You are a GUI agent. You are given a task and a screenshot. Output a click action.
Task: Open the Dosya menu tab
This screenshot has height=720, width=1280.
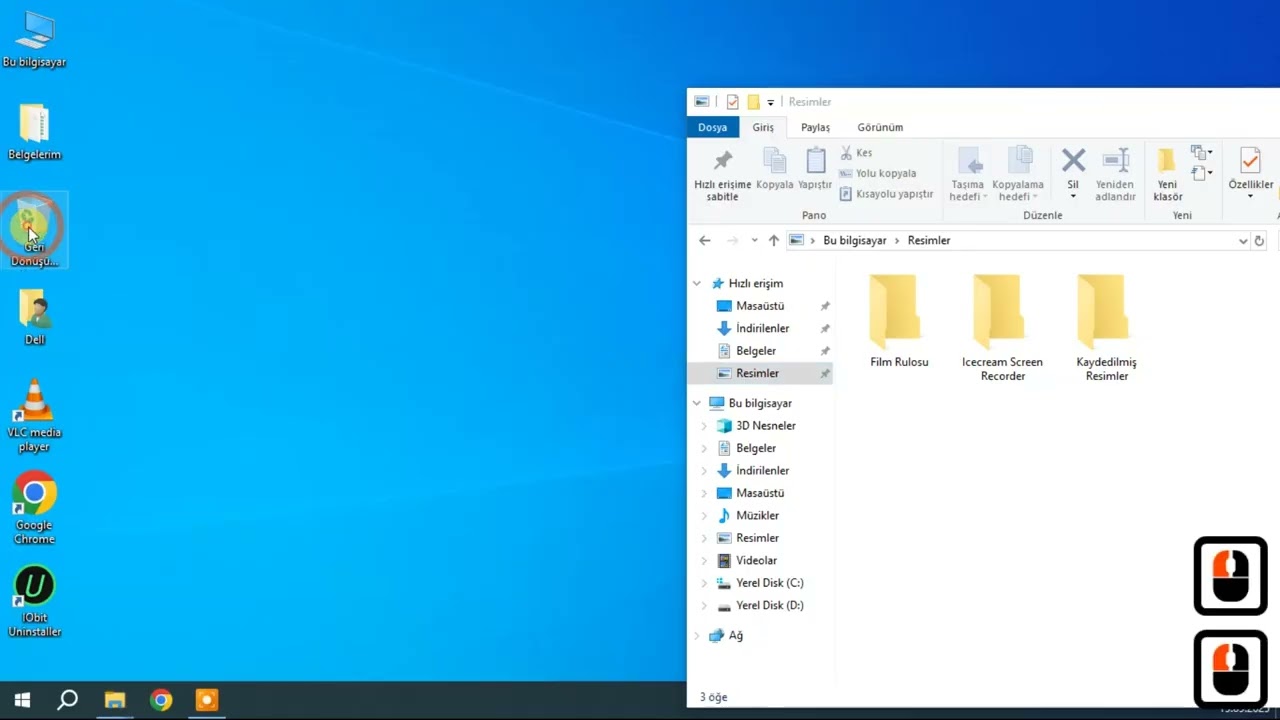click(712, 127)
